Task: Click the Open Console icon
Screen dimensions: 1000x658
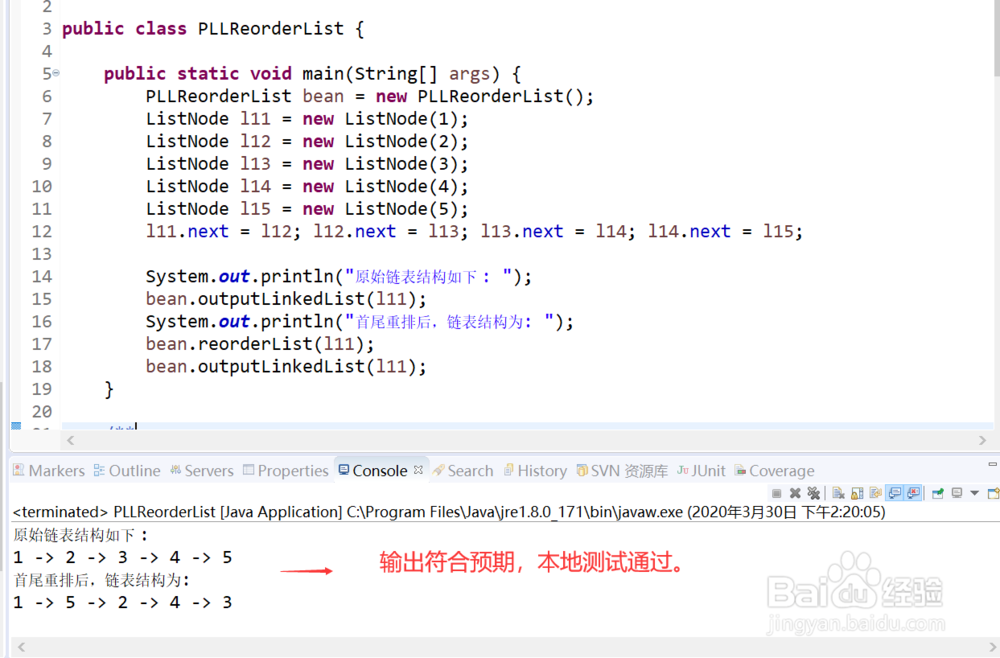Action: pos(993,493)
